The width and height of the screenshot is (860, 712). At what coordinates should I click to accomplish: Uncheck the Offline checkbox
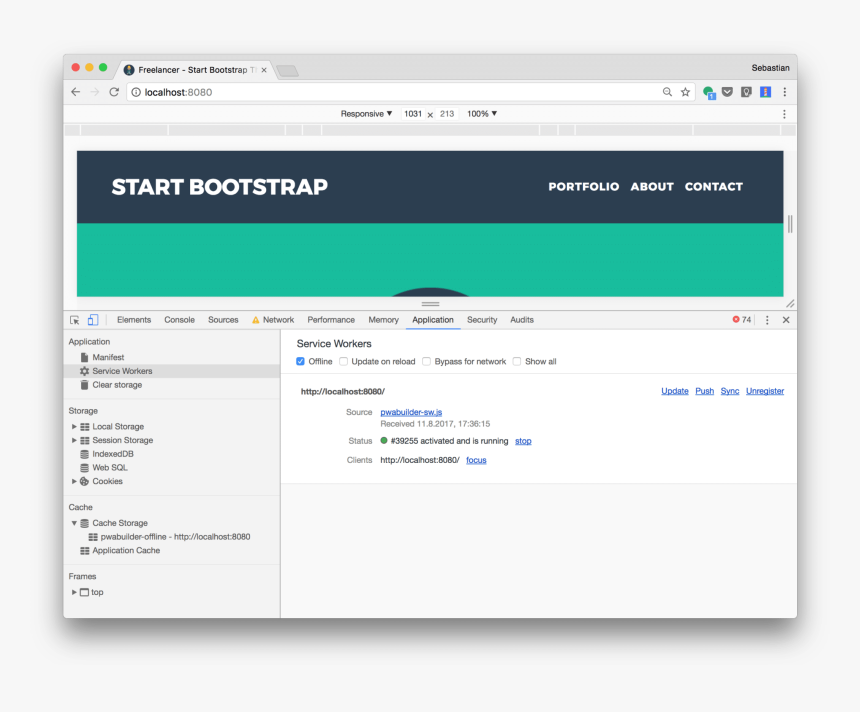pos(301,362)
